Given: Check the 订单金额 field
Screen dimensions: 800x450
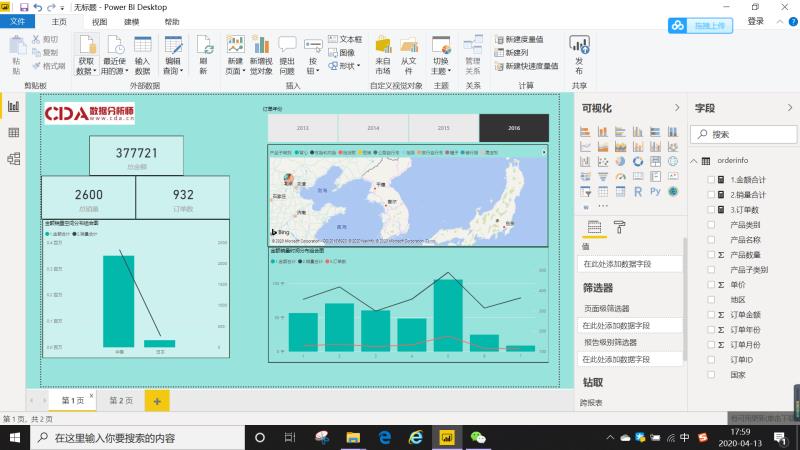Looking at the screenshot, I should (x=711, y=315).
